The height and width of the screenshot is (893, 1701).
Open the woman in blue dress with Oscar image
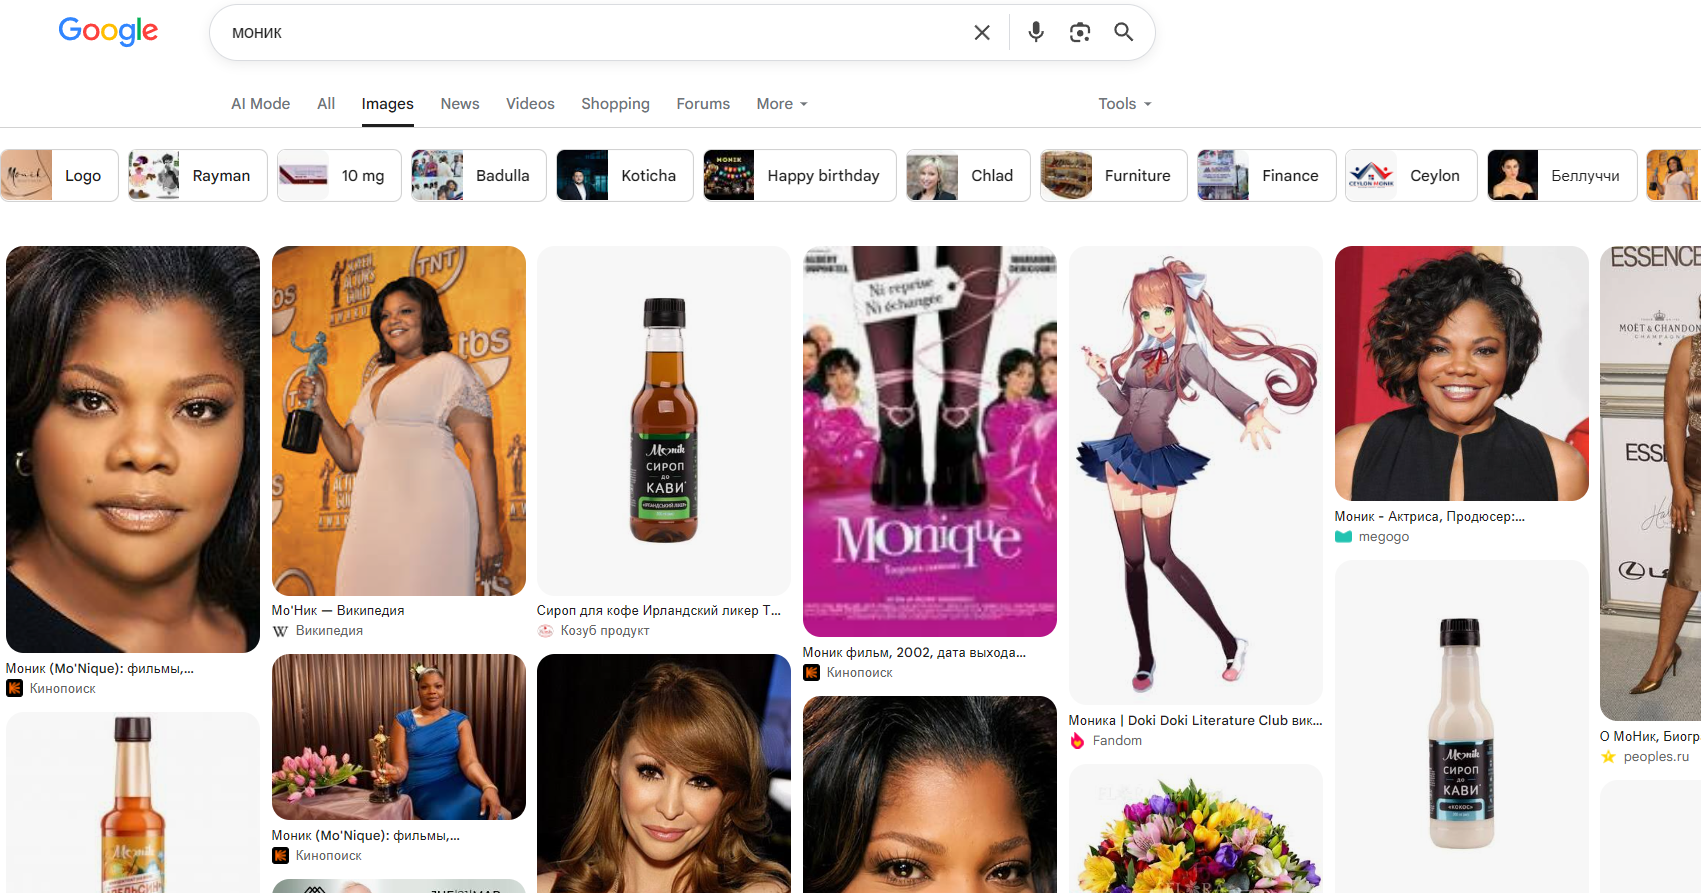pyautogui.click(x=399, y=737)
